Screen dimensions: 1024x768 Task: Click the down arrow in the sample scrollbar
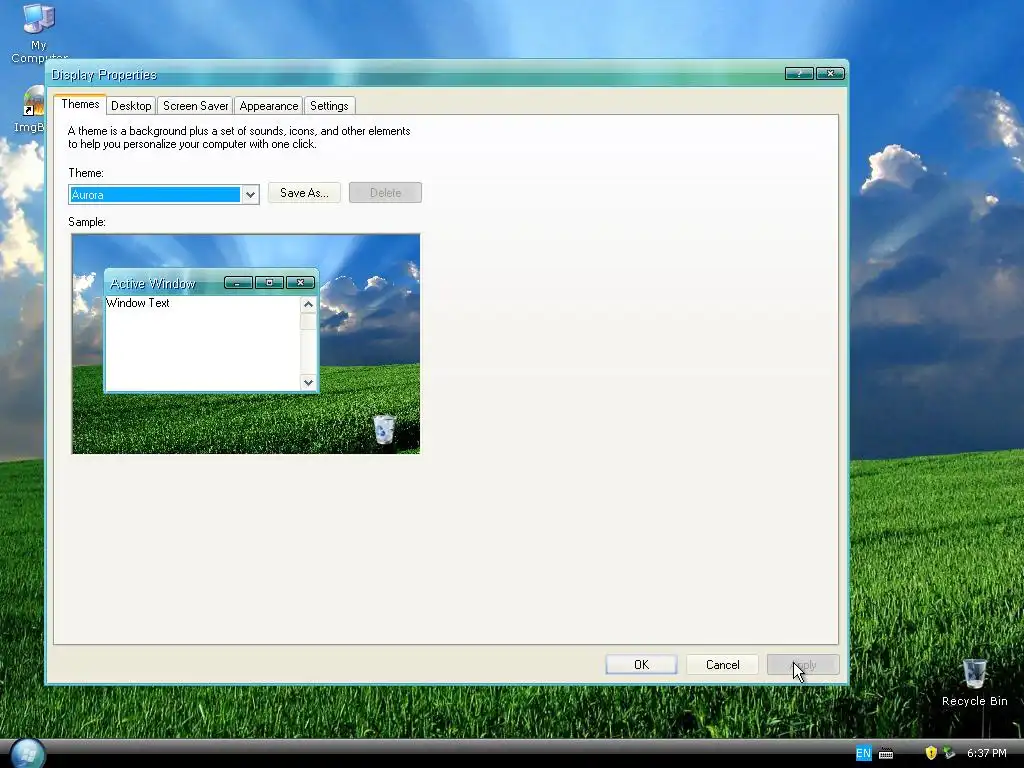308,382
